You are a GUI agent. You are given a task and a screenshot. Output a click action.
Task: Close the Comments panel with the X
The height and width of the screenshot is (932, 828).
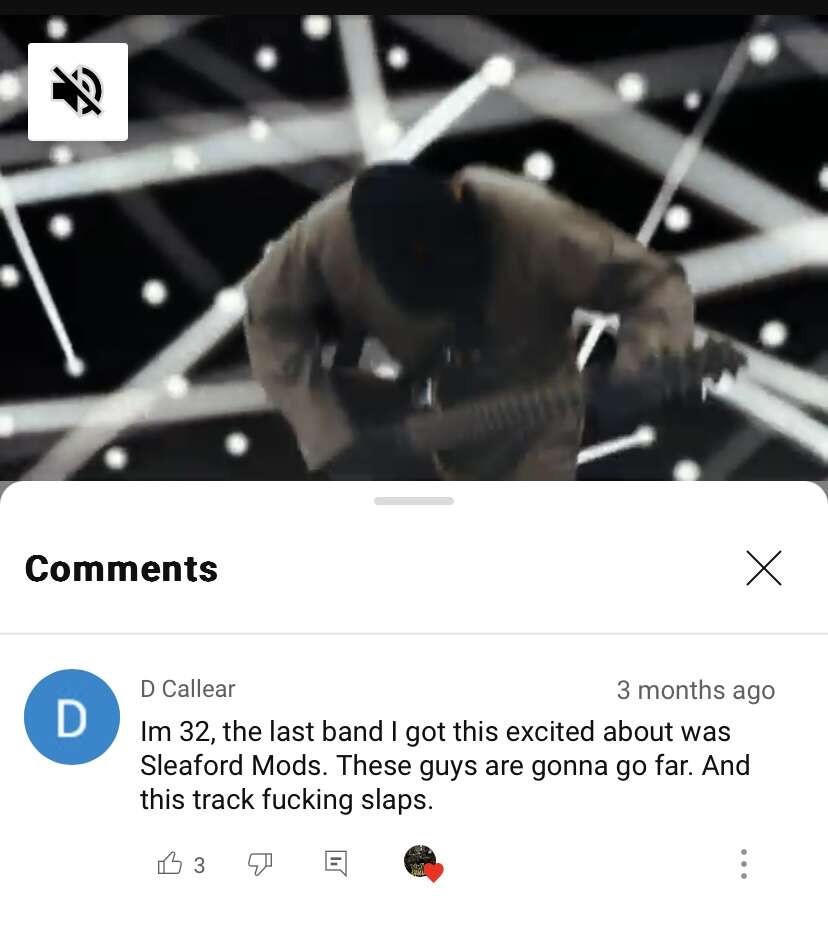(x=764, y=568)
